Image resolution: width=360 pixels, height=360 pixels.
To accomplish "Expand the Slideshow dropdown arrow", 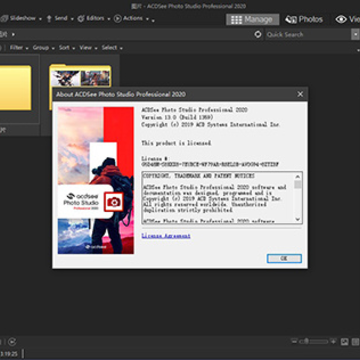I will tap(40, 19).
